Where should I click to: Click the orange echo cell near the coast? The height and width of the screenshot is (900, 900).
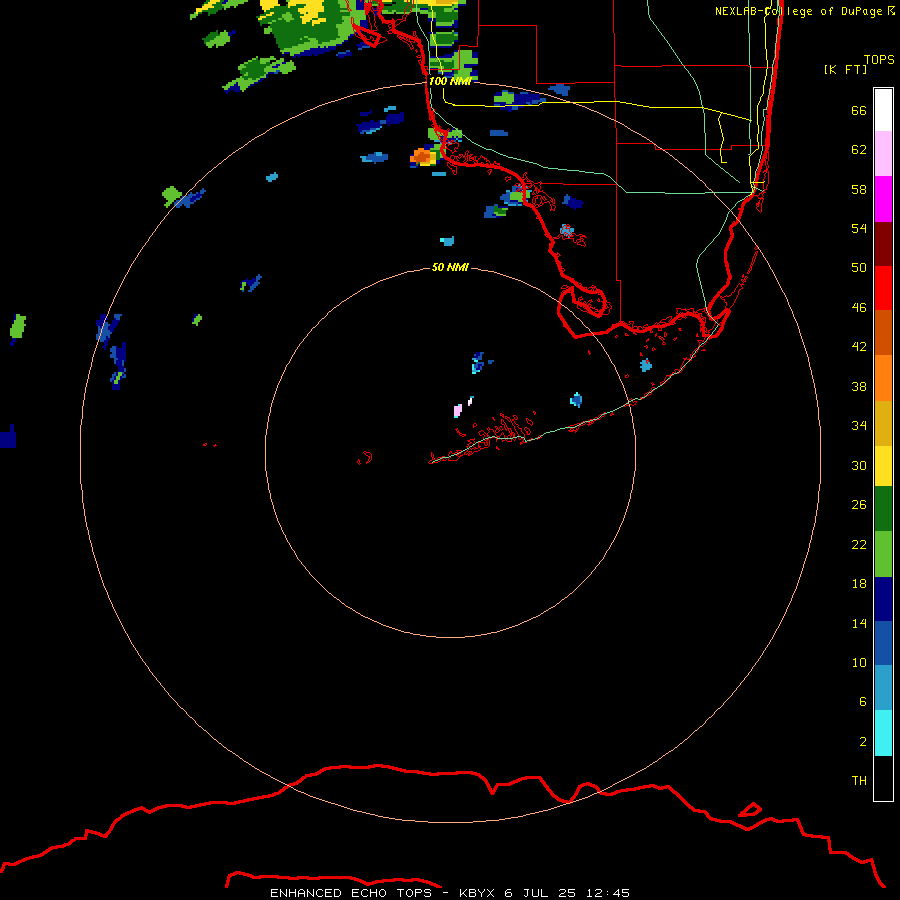click(424, 156)
